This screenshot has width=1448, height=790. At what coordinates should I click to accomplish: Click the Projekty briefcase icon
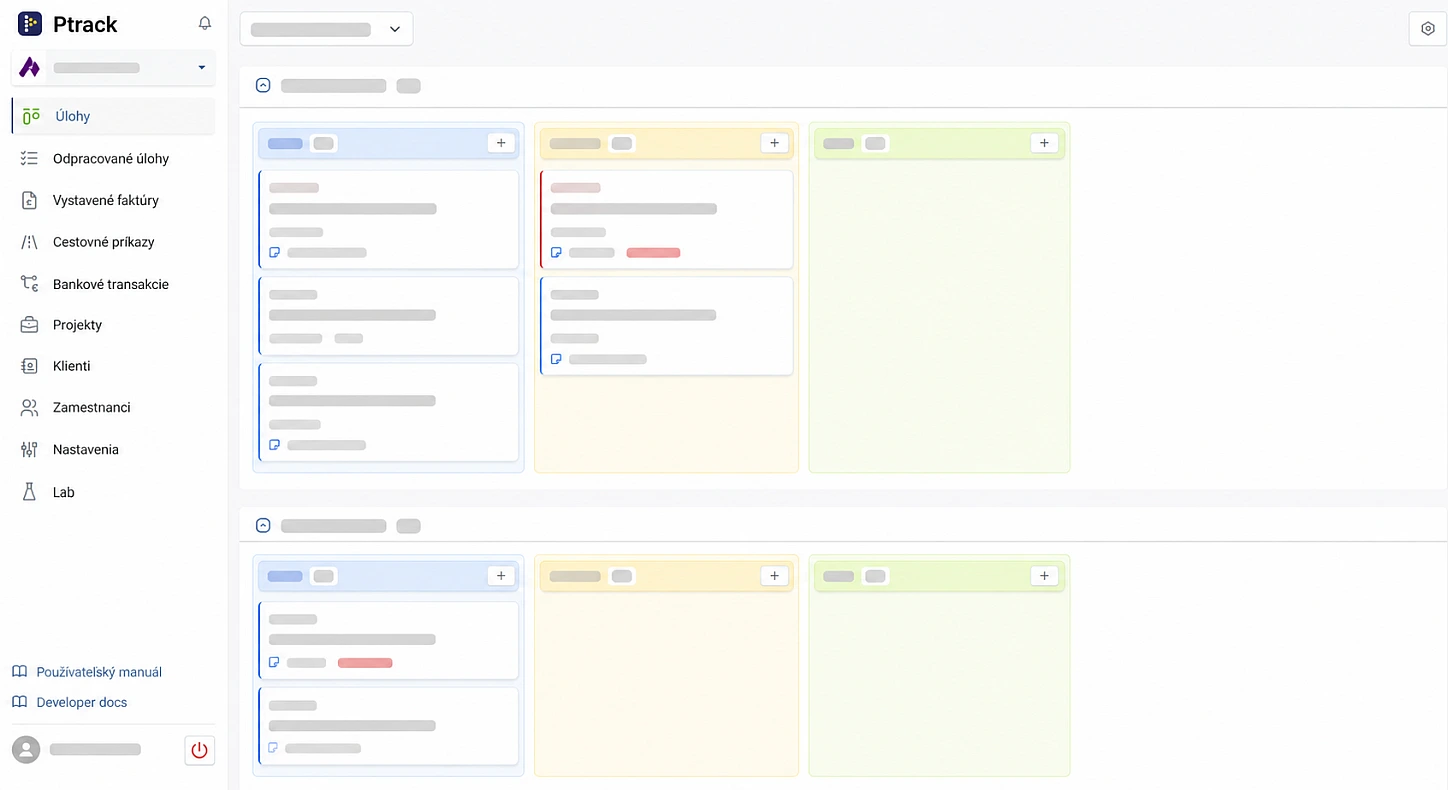[29, 325]
